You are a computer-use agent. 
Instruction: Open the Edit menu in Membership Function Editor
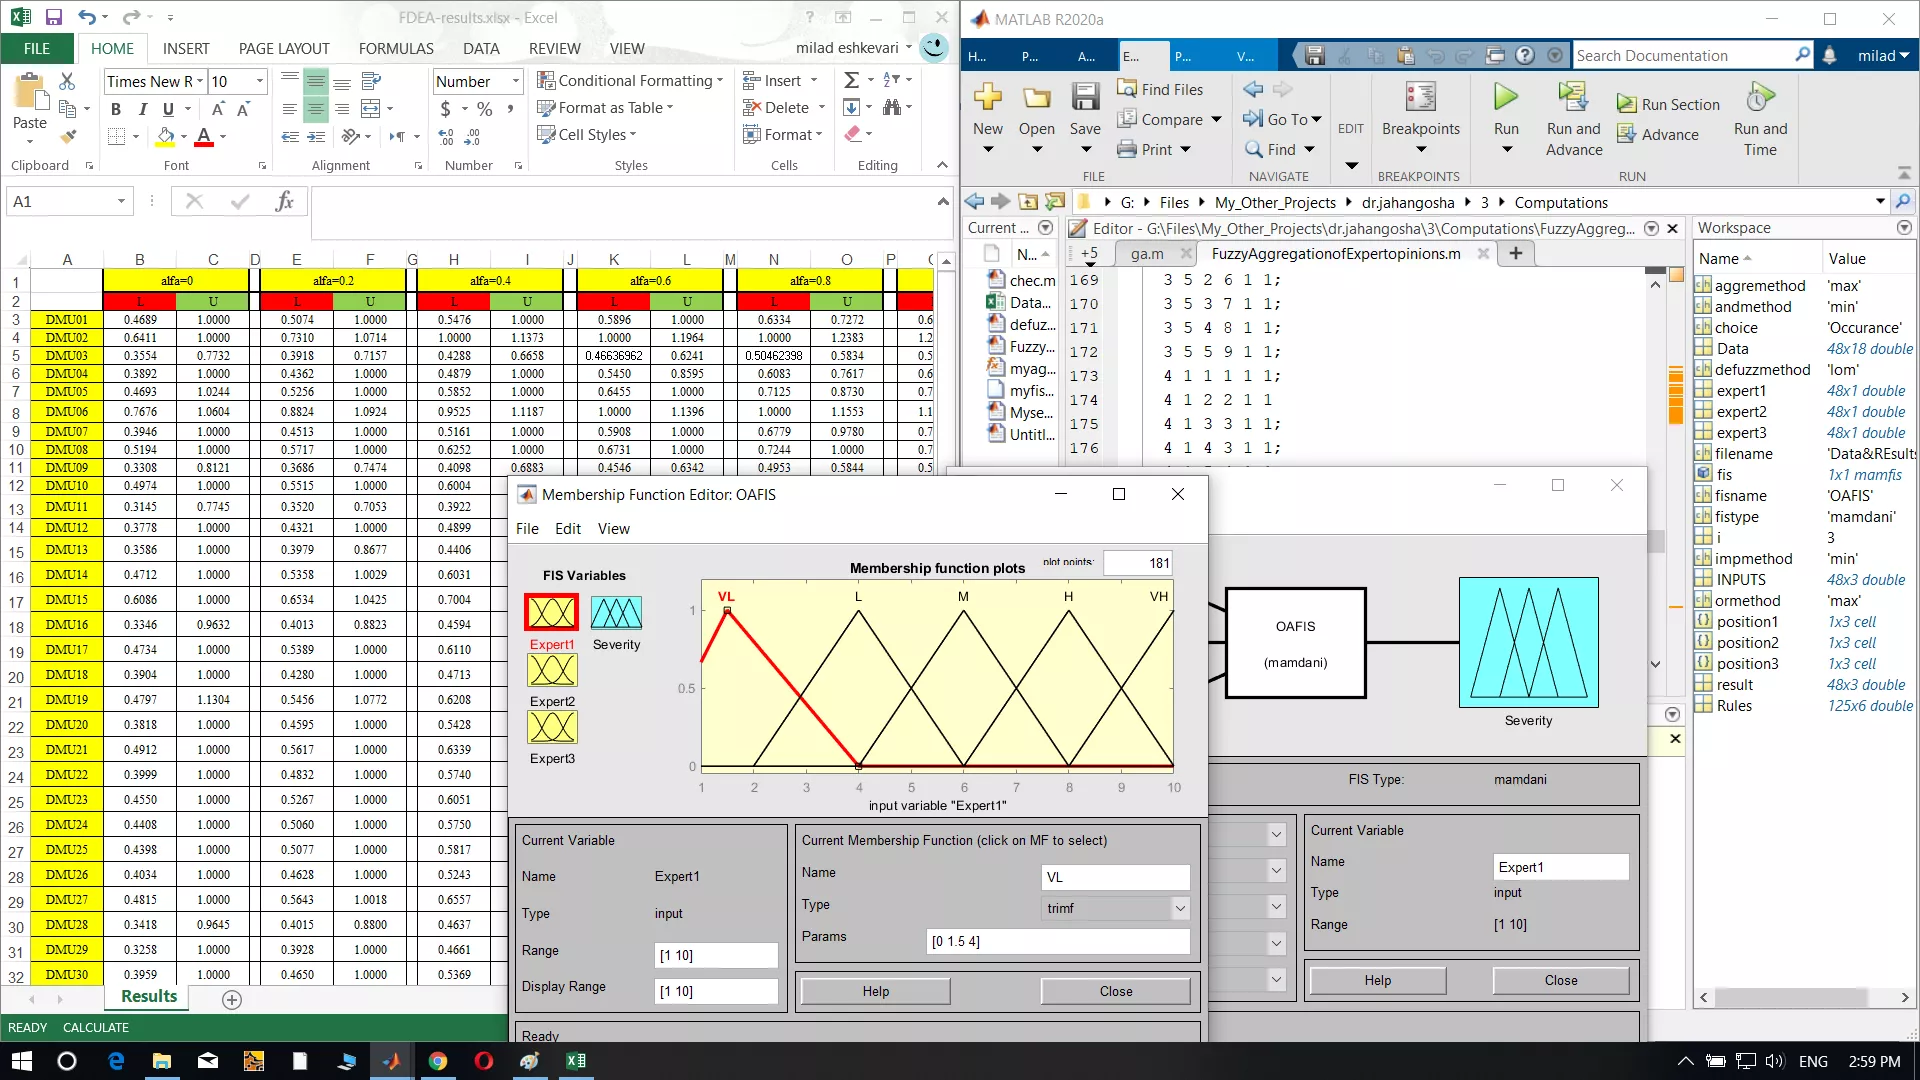568,529
